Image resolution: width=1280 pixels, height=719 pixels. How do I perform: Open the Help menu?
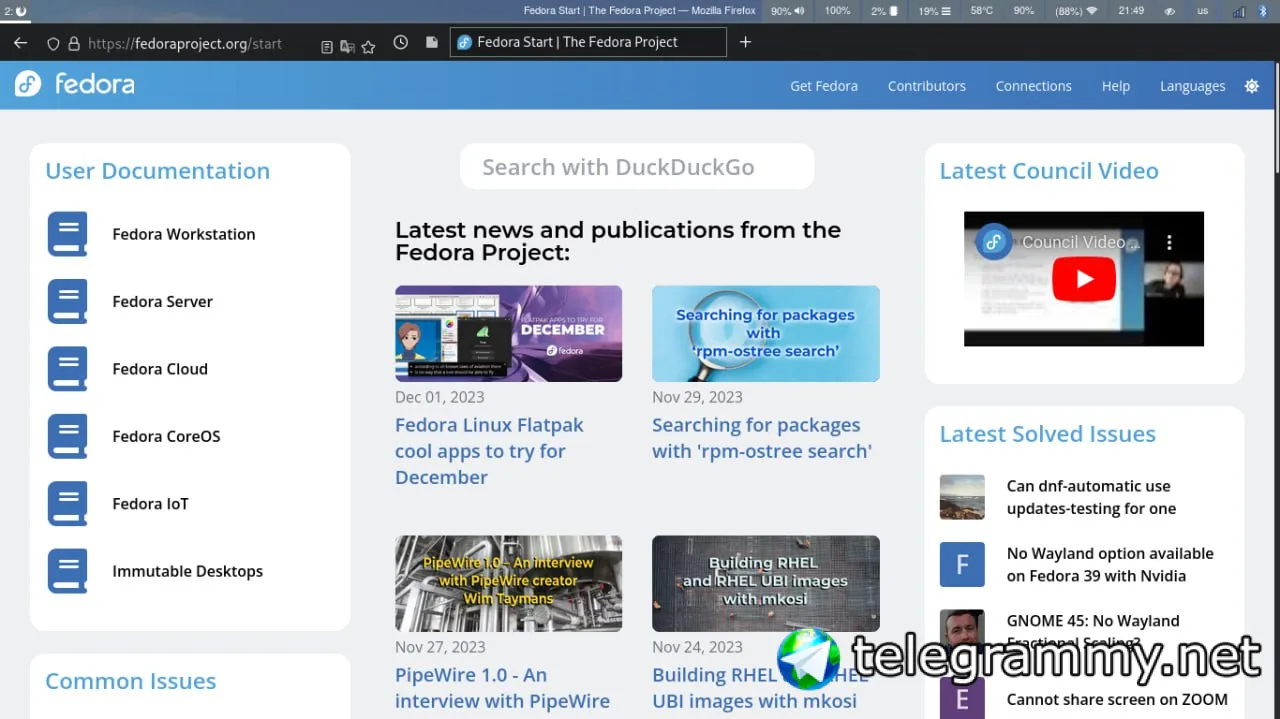pos(1116,86)
